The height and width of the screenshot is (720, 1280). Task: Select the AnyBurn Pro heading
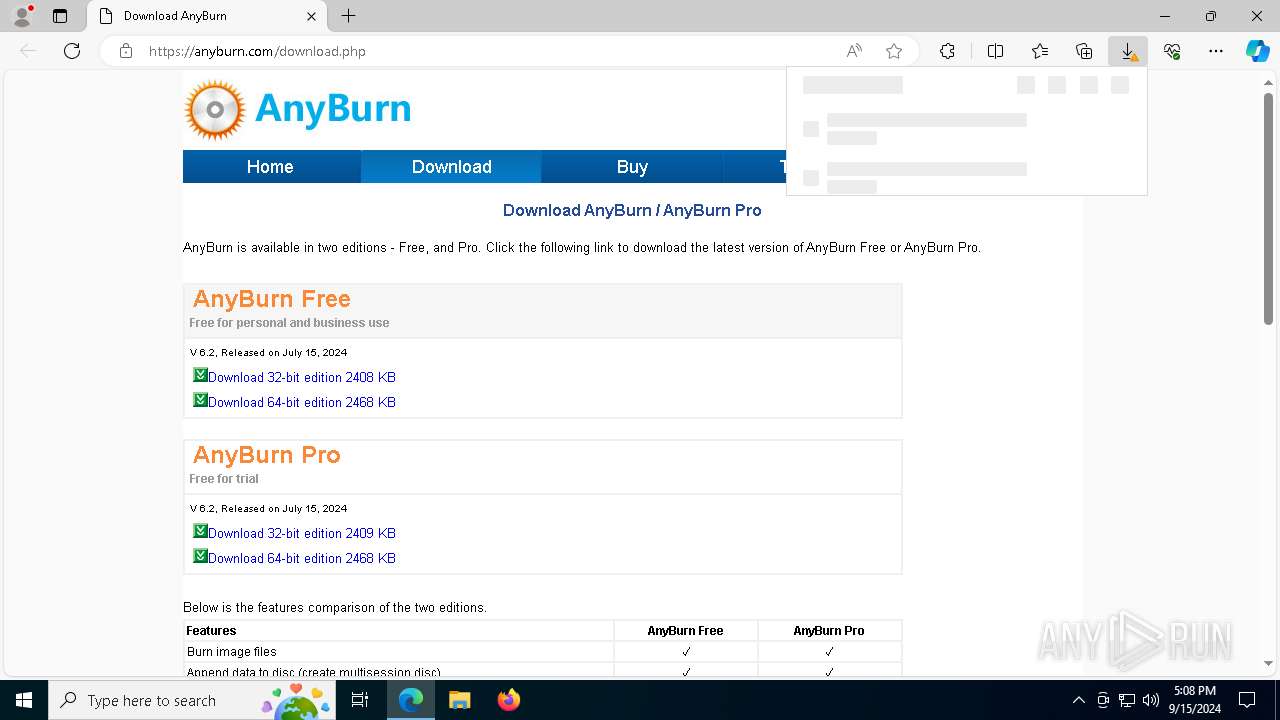(266, 455)
